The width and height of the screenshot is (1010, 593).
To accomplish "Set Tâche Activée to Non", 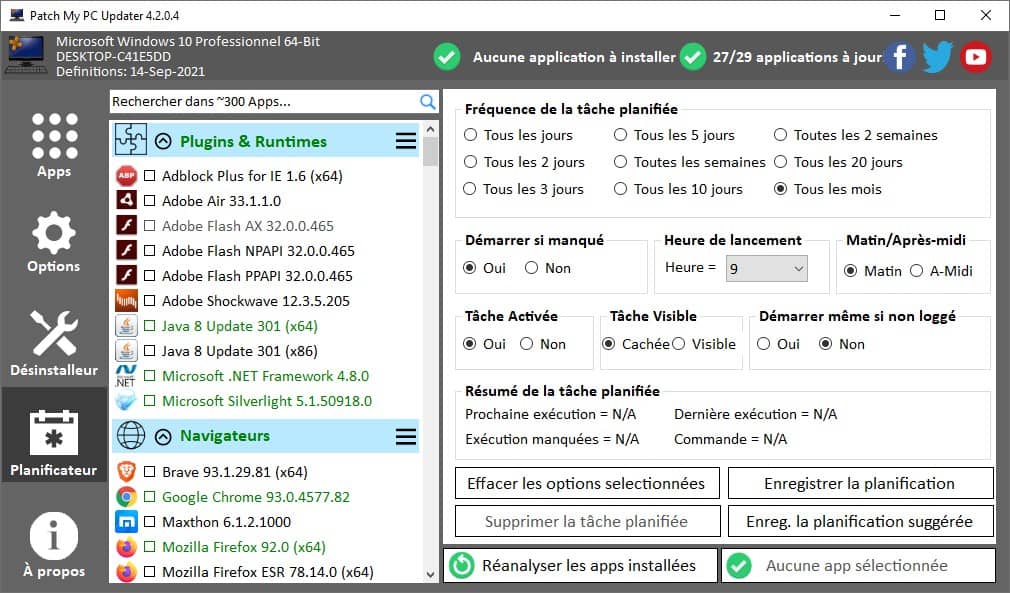I will (526, 344).
